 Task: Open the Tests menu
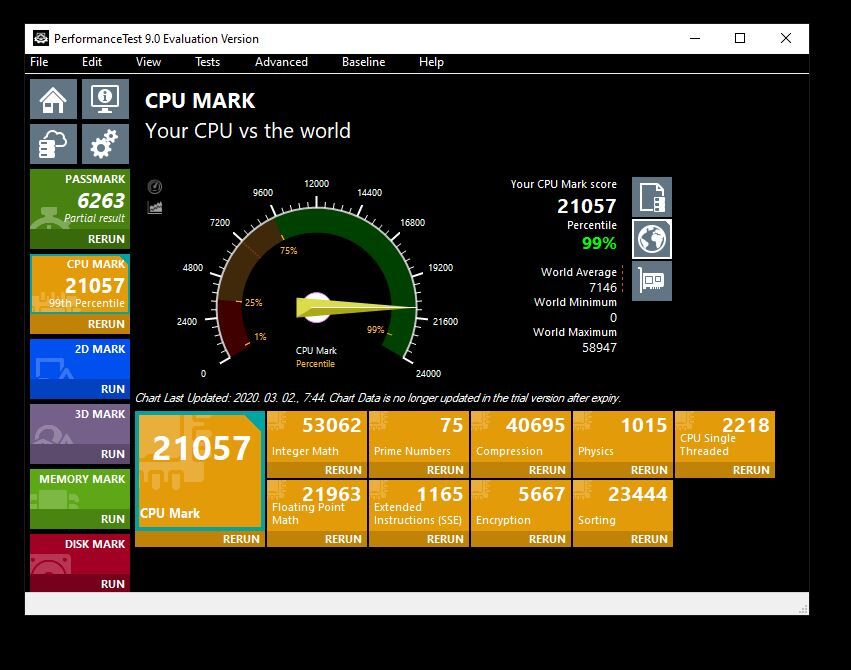coord(207,62)
